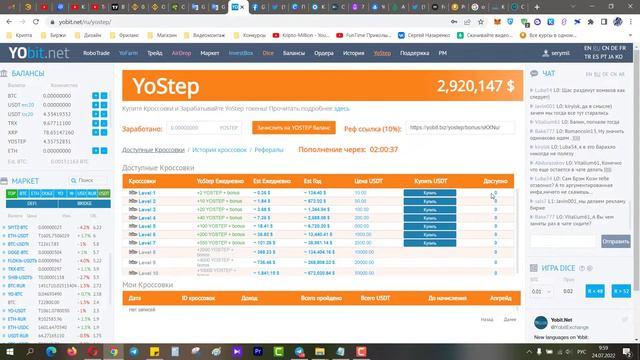Open RoboTrade in the top menu
Screen dimensions: 640x360
click(96, 53)
